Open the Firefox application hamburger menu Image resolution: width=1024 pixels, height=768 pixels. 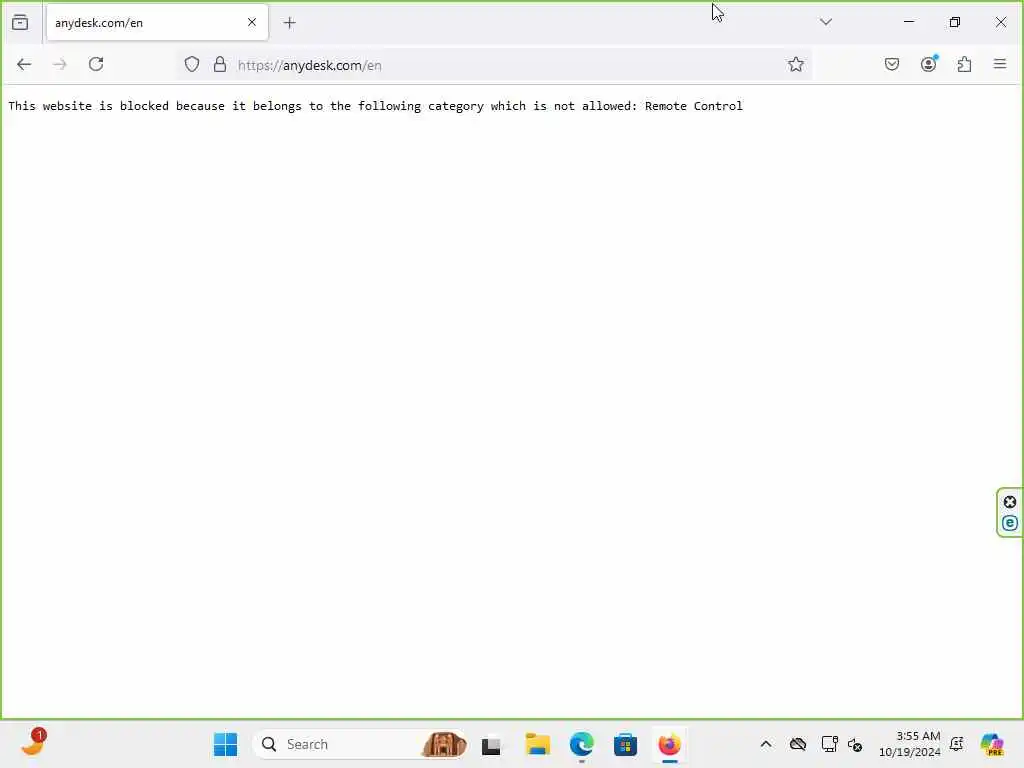pos(1000,64)
